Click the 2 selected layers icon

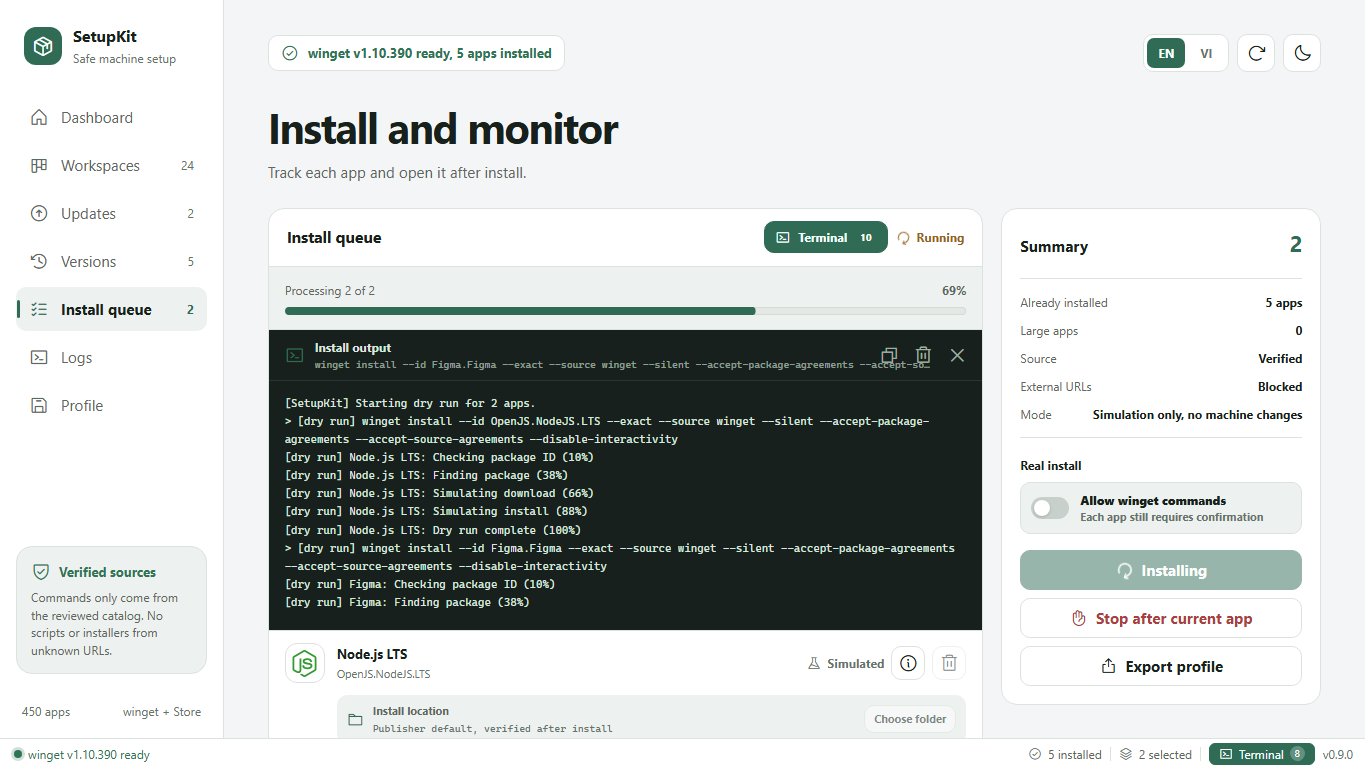1126,755
